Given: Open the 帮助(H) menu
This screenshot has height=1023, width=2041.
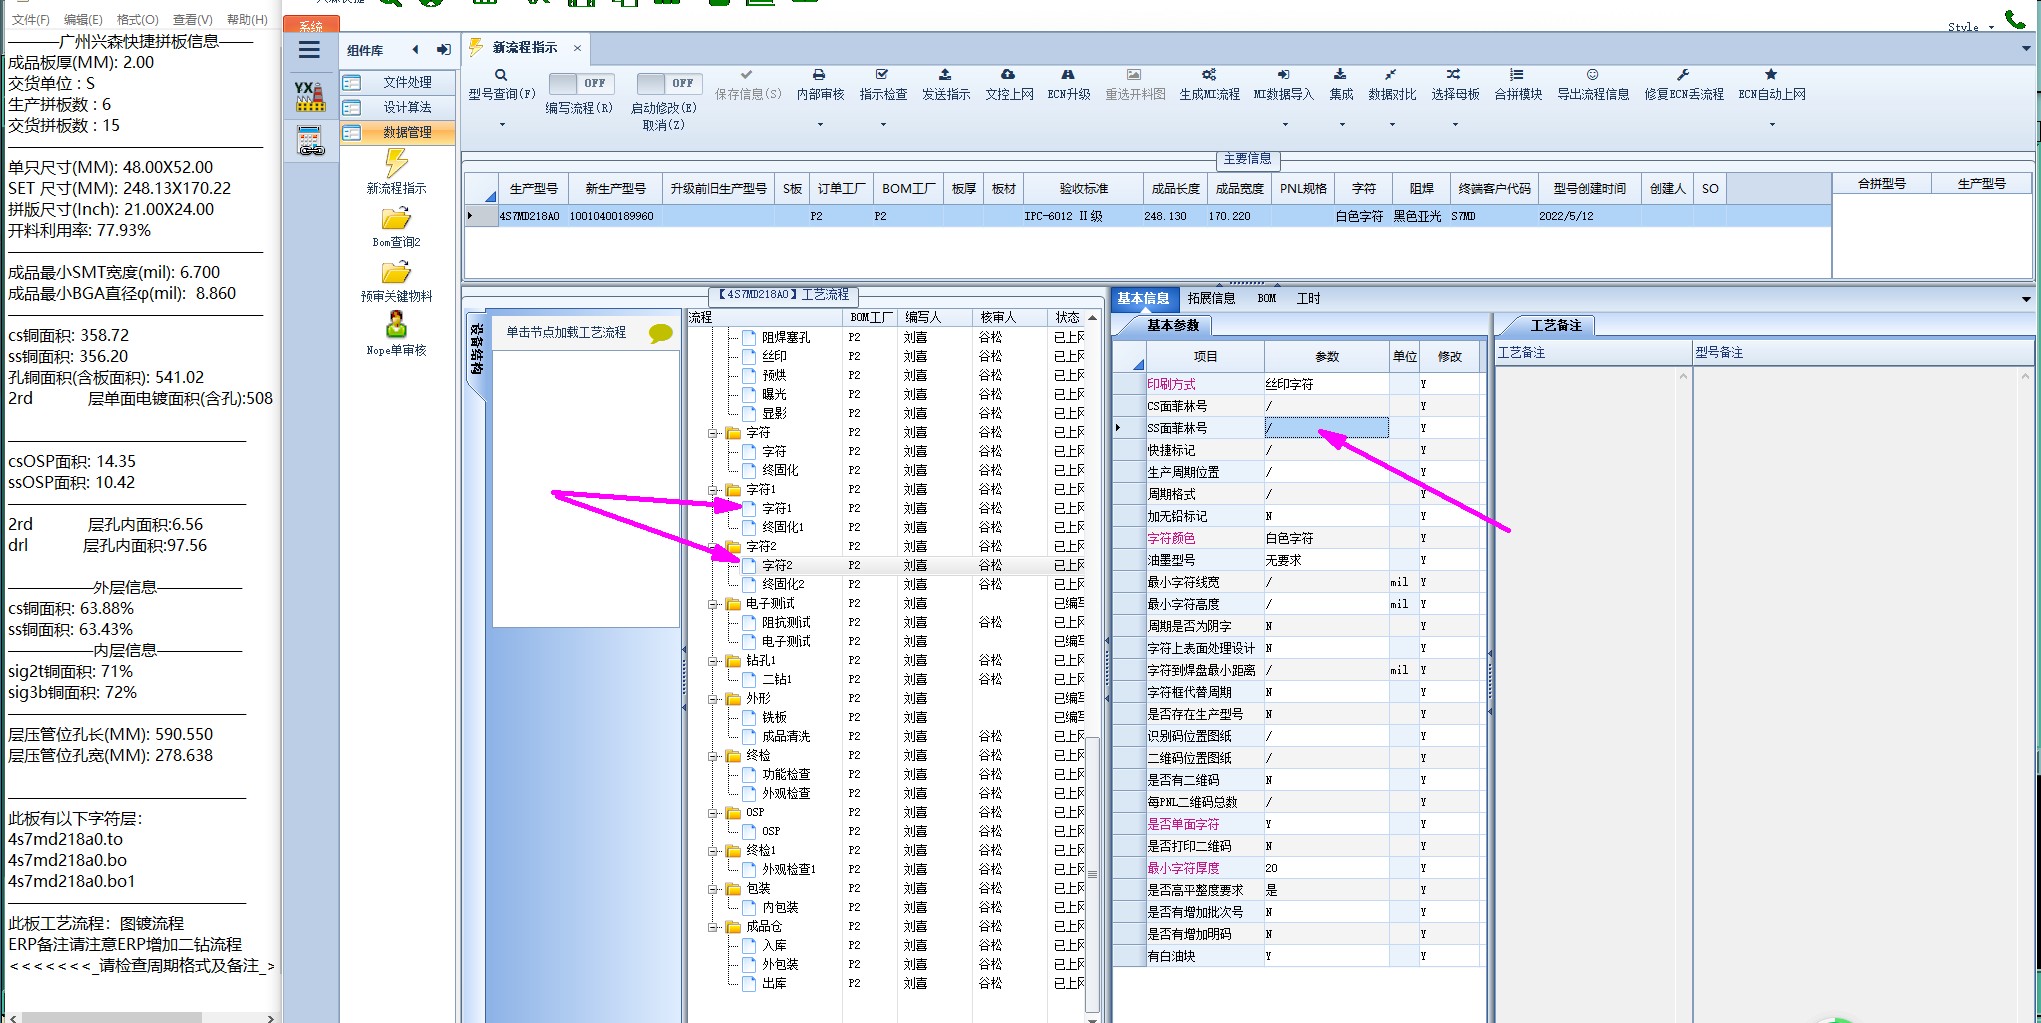Looking at the screenshot, I should point(247,19).
